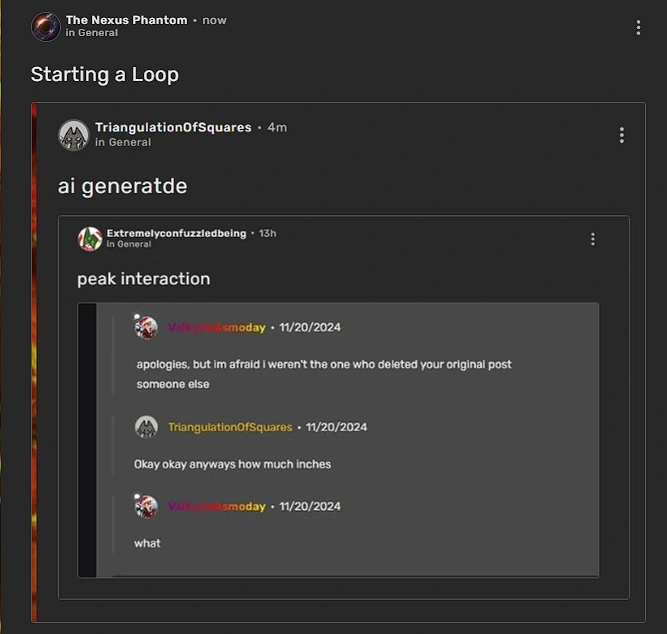667x634 pixels.
Task: Open The Nexus Phantom profile name
Action: [126, 20]
